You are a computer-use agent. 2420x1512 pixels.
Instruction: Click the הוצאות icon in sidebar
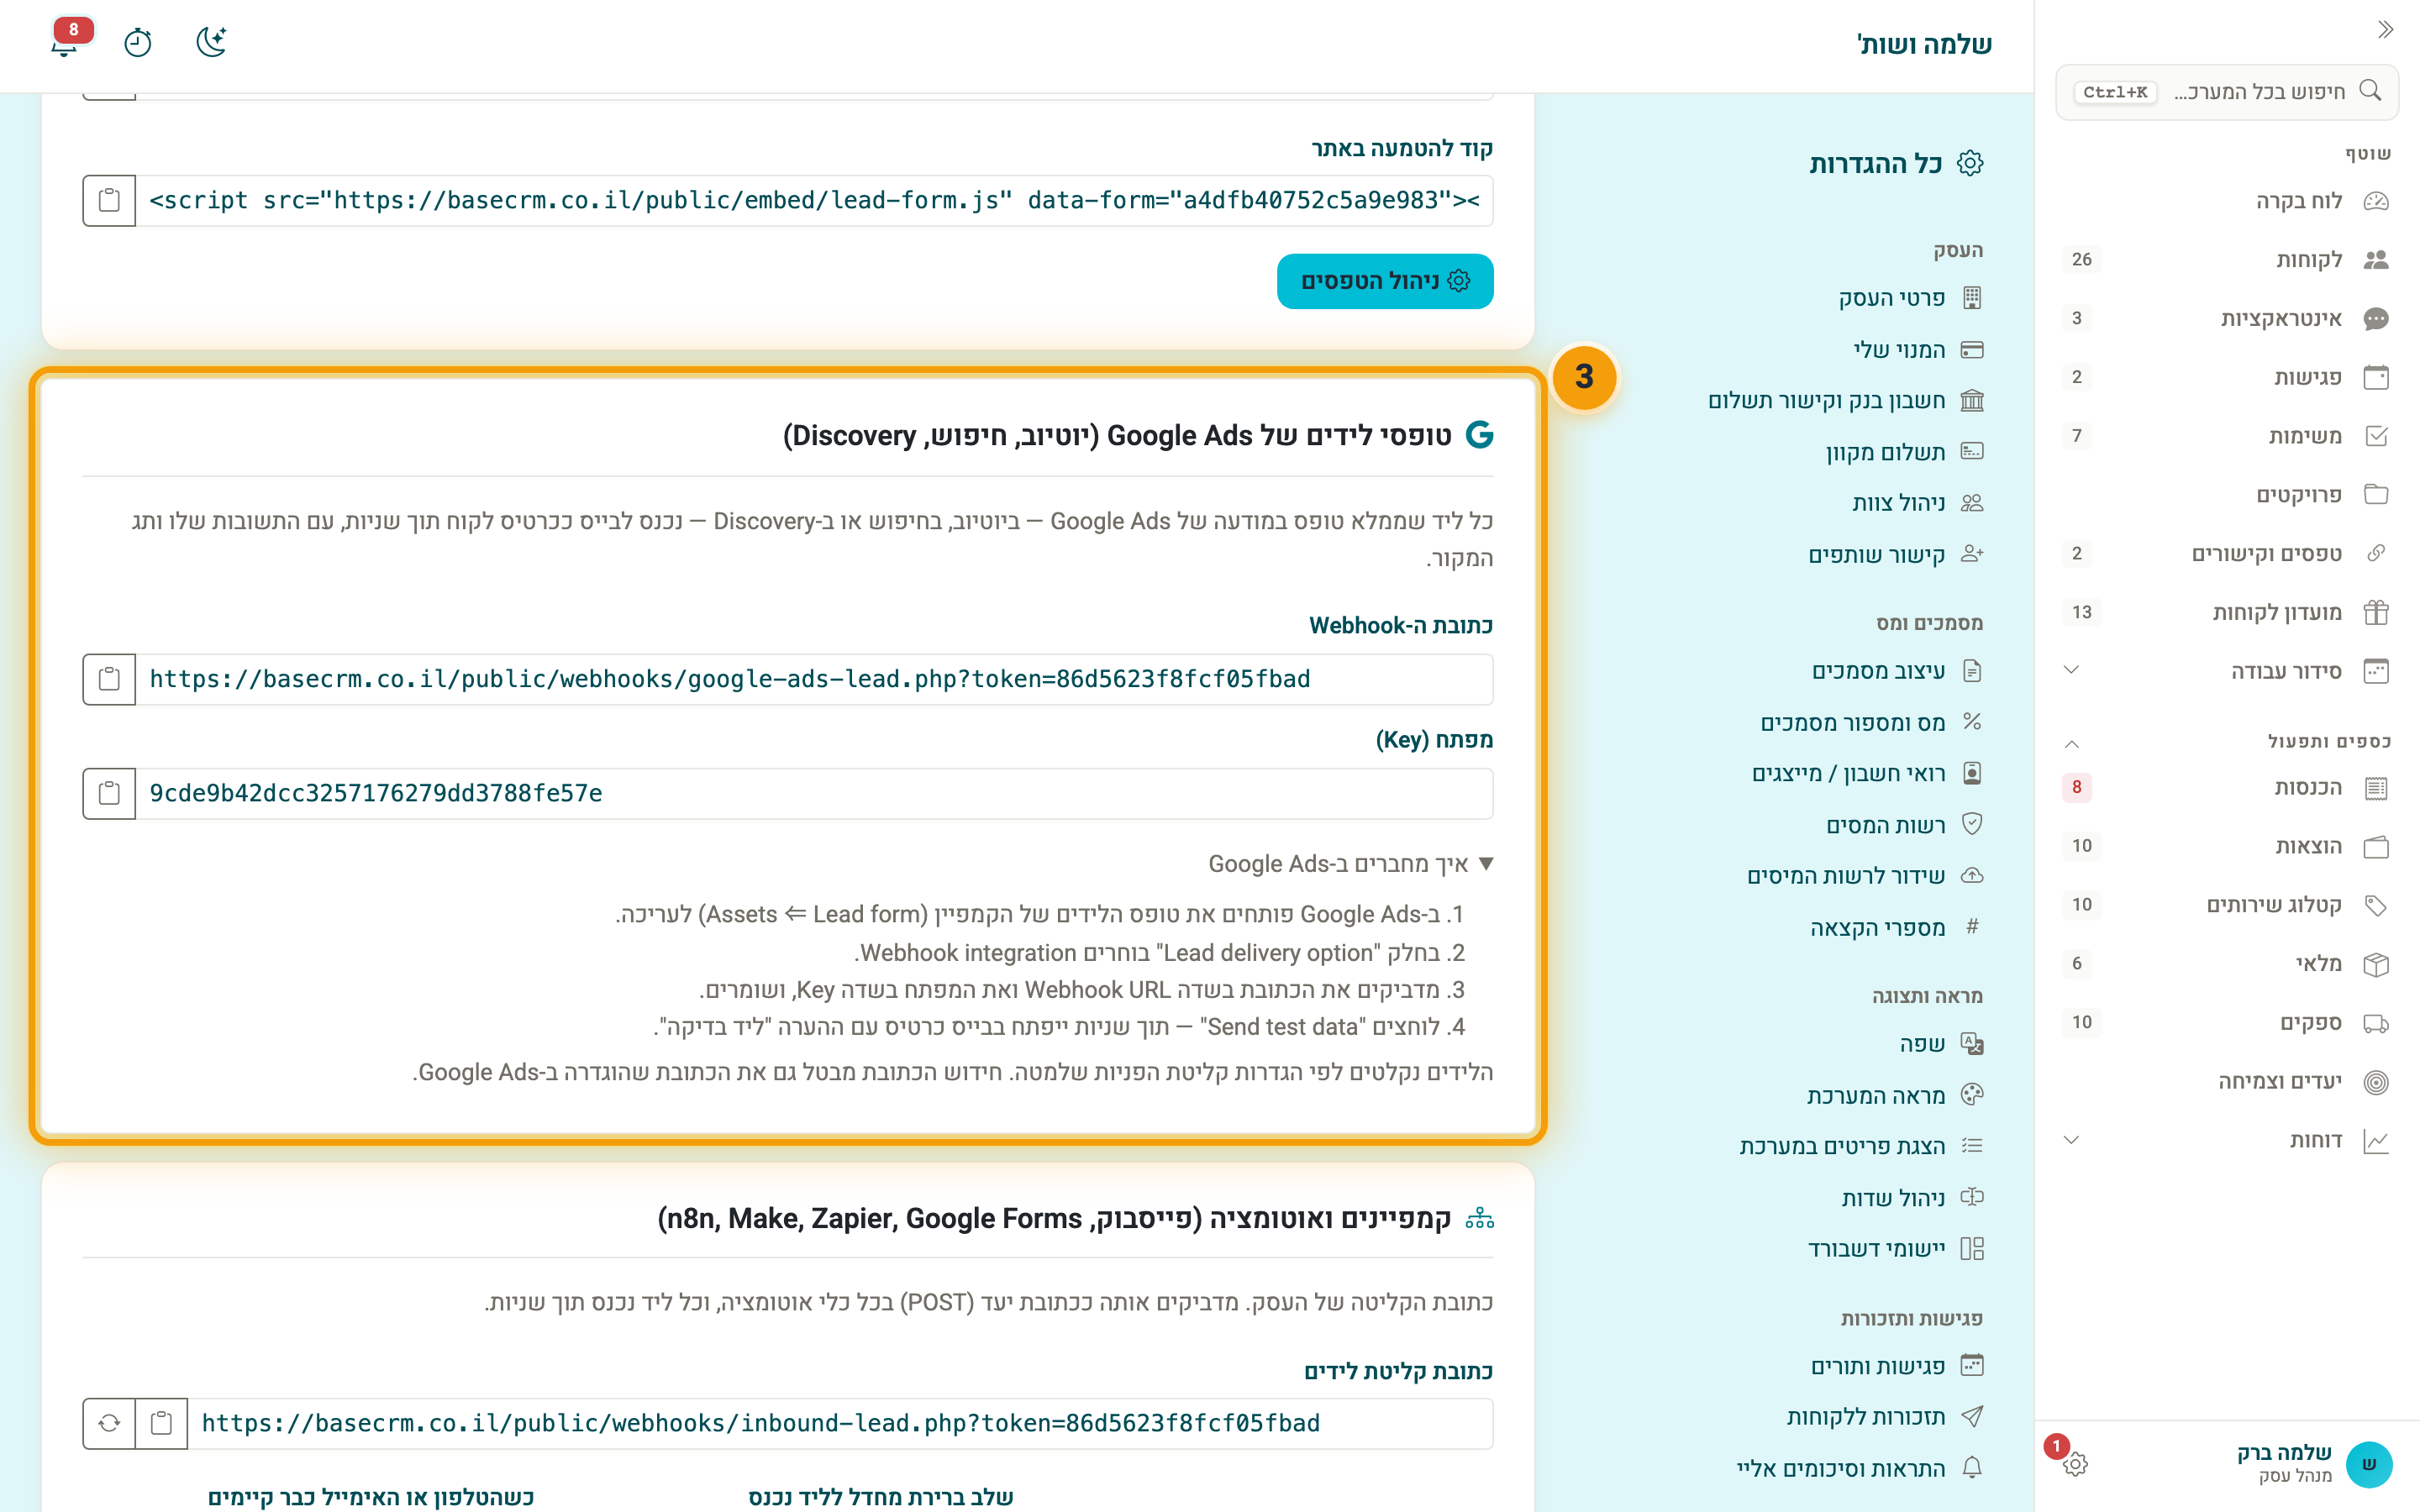[2376, 847]
